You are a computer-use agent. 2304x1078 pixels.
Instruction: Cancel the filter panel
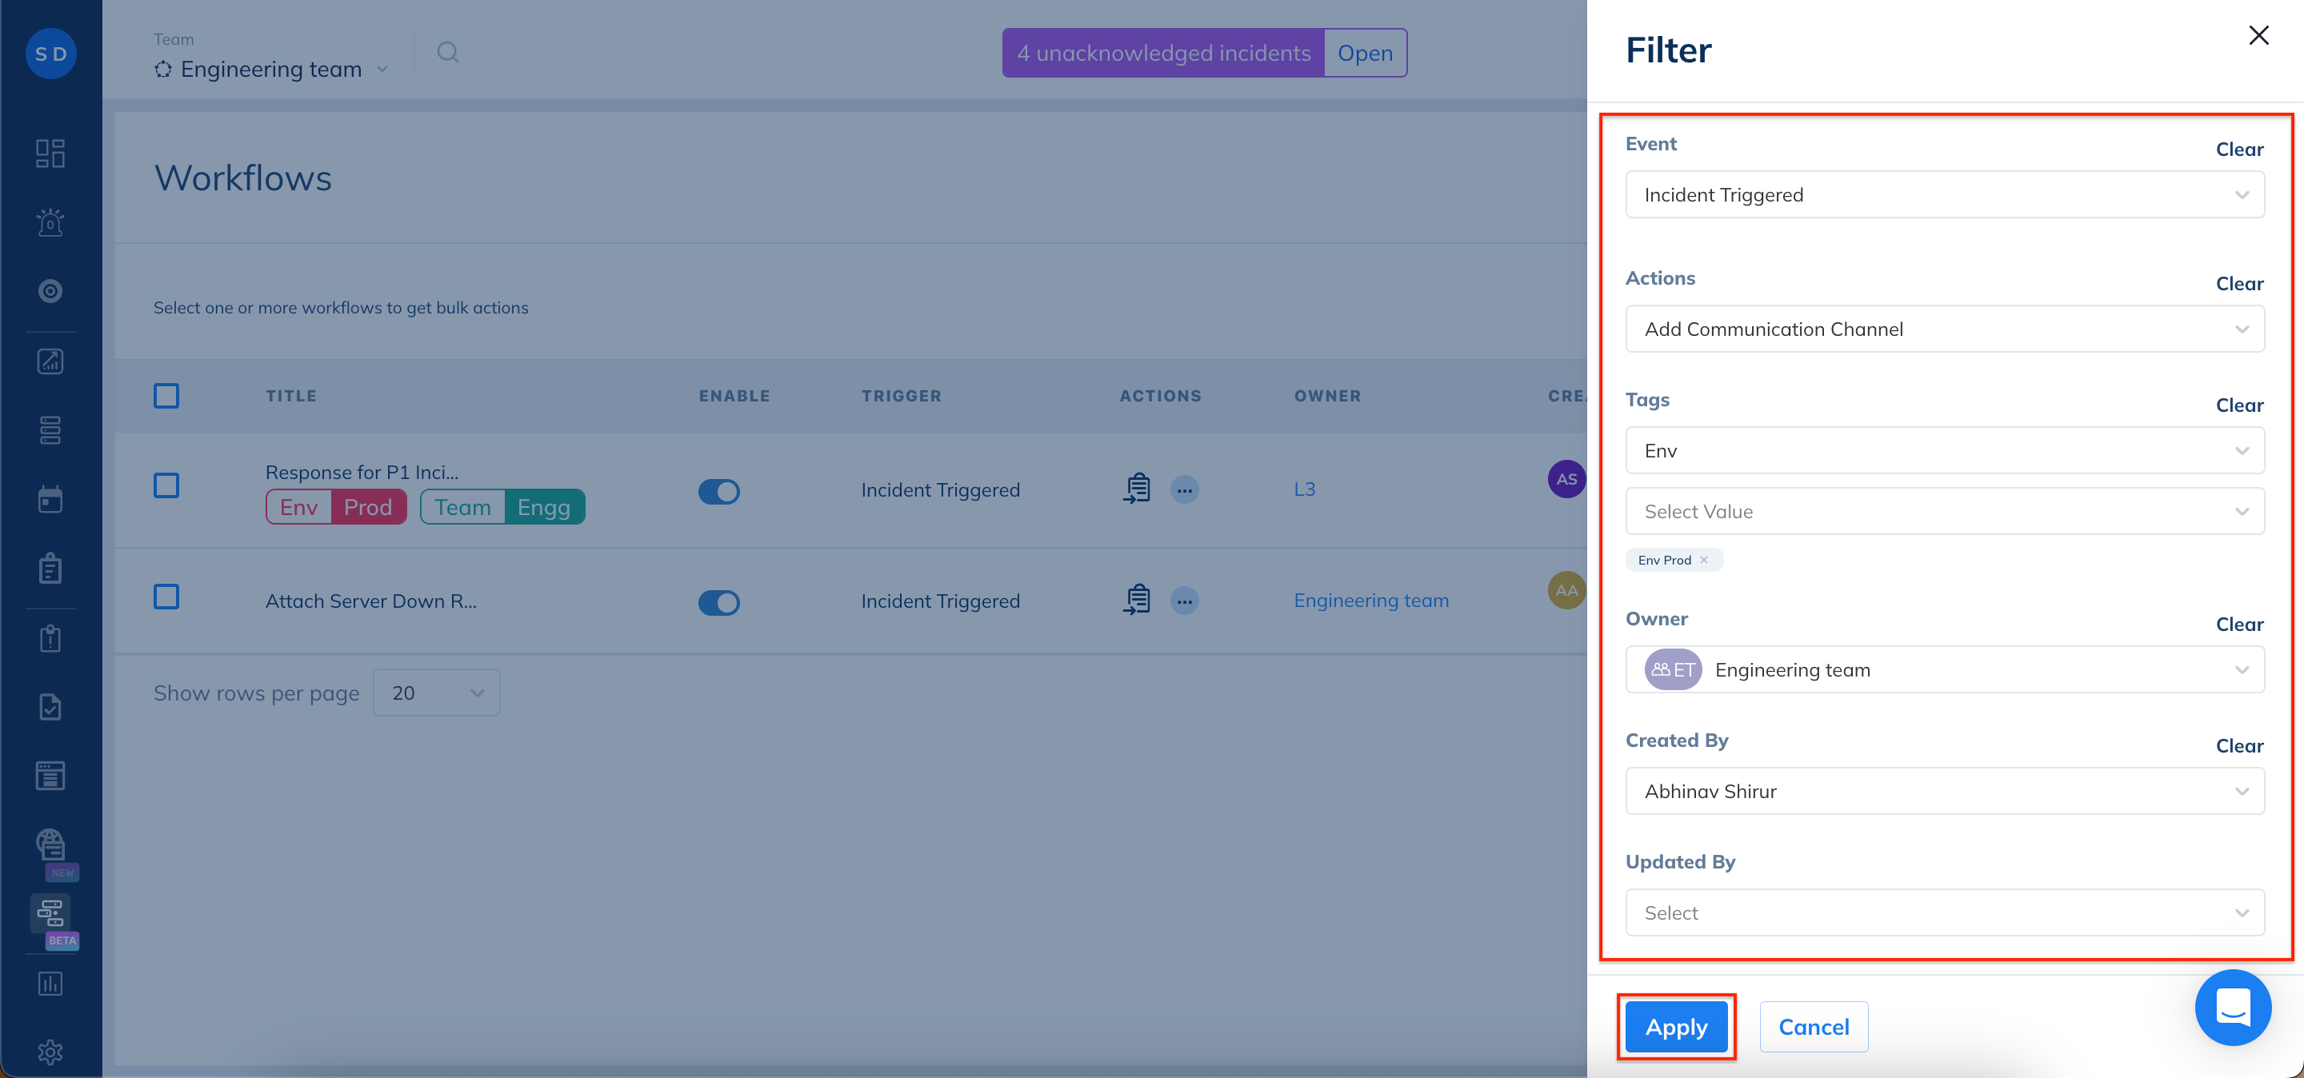point(1814,1027)
